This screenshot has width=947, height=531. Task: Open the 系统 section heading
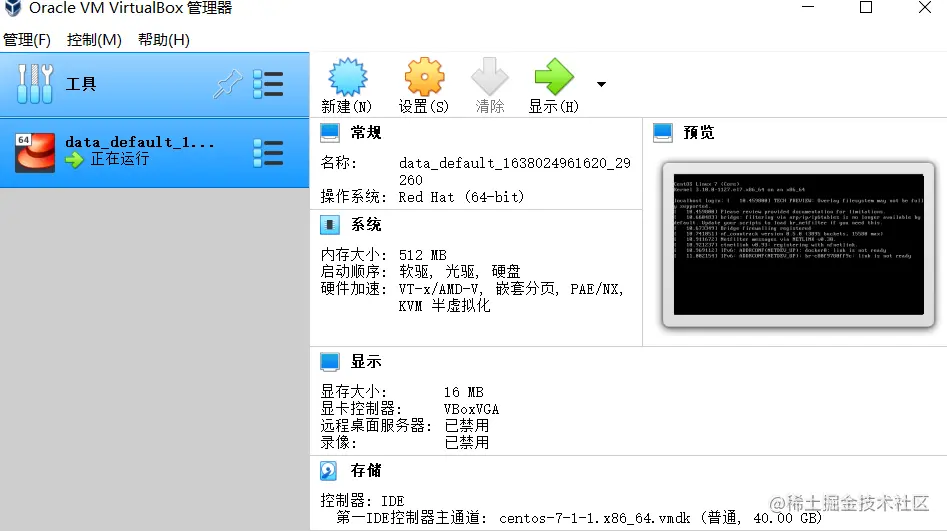point(366,225)
